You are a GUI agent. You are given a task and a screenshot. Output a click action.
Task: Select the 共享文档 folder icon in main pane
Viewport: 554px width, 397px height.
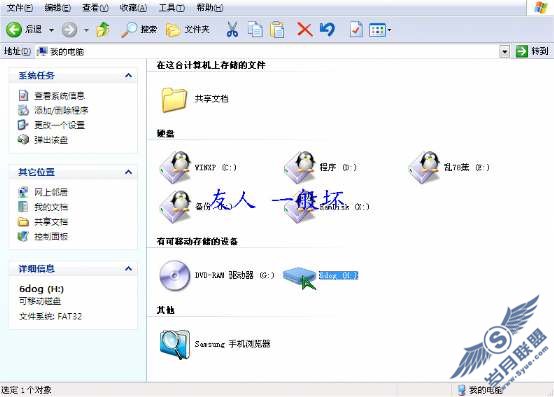[x=174, y=100]
